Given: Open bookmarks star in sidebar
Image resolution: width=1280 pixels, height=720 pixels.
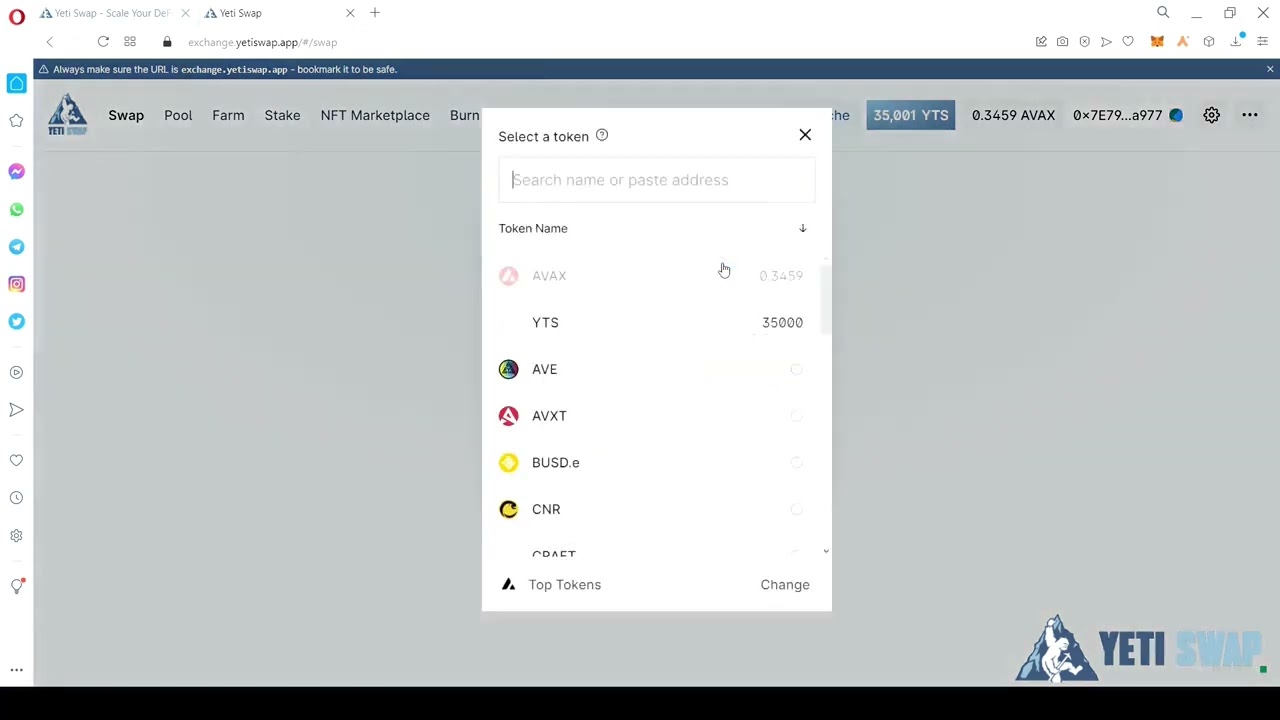Looking at the screenshot, I should [x=16, y=121].
